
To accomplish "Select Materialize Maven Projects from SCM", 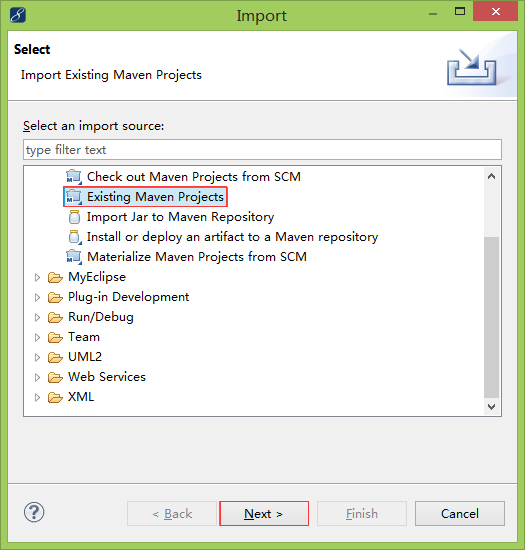I will point(197,257).
